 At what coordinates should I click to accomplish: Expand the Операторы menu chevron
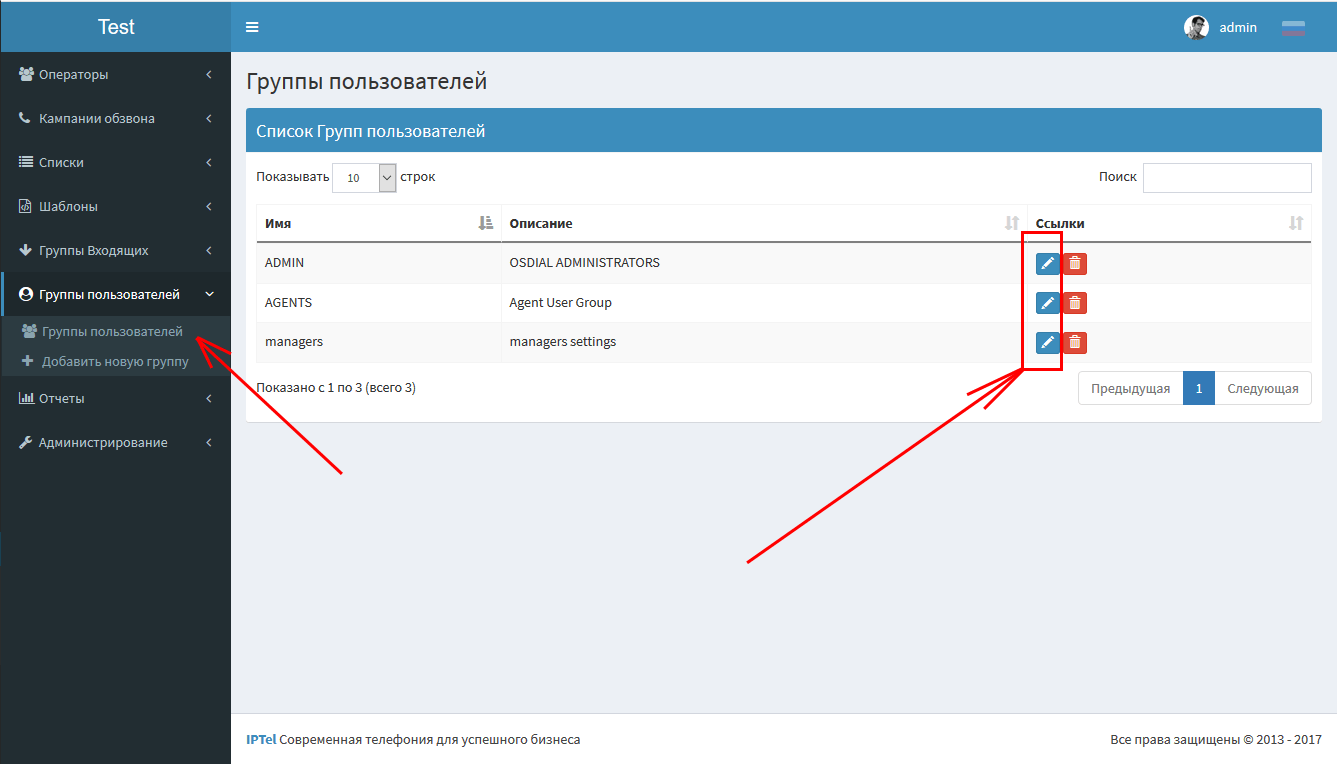pos(209,74)
